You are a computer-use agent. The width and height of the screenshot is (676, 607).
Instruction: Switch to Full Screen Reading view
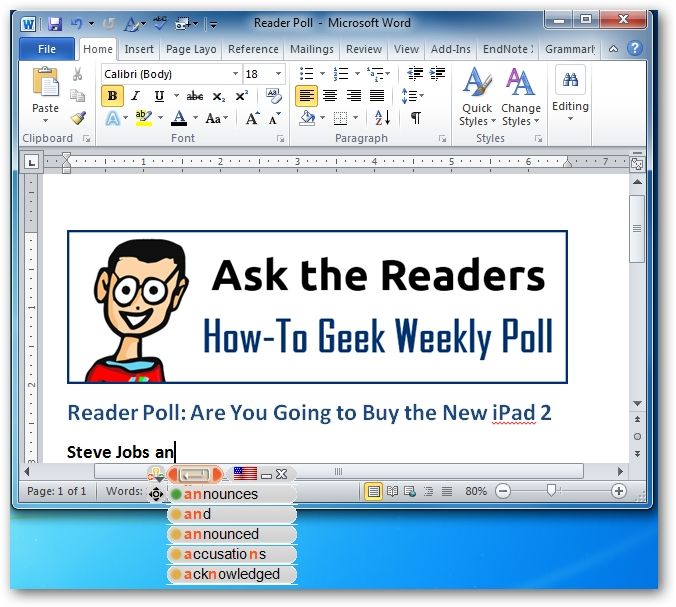click(x=392, y=491)
